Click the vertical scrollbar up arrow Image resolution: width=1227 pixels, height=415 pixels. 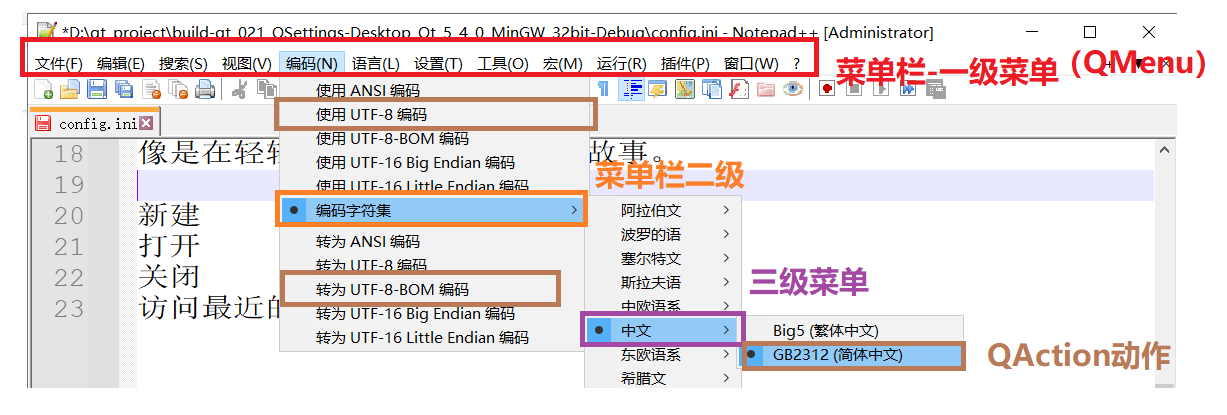click(x=1164, y=148)
